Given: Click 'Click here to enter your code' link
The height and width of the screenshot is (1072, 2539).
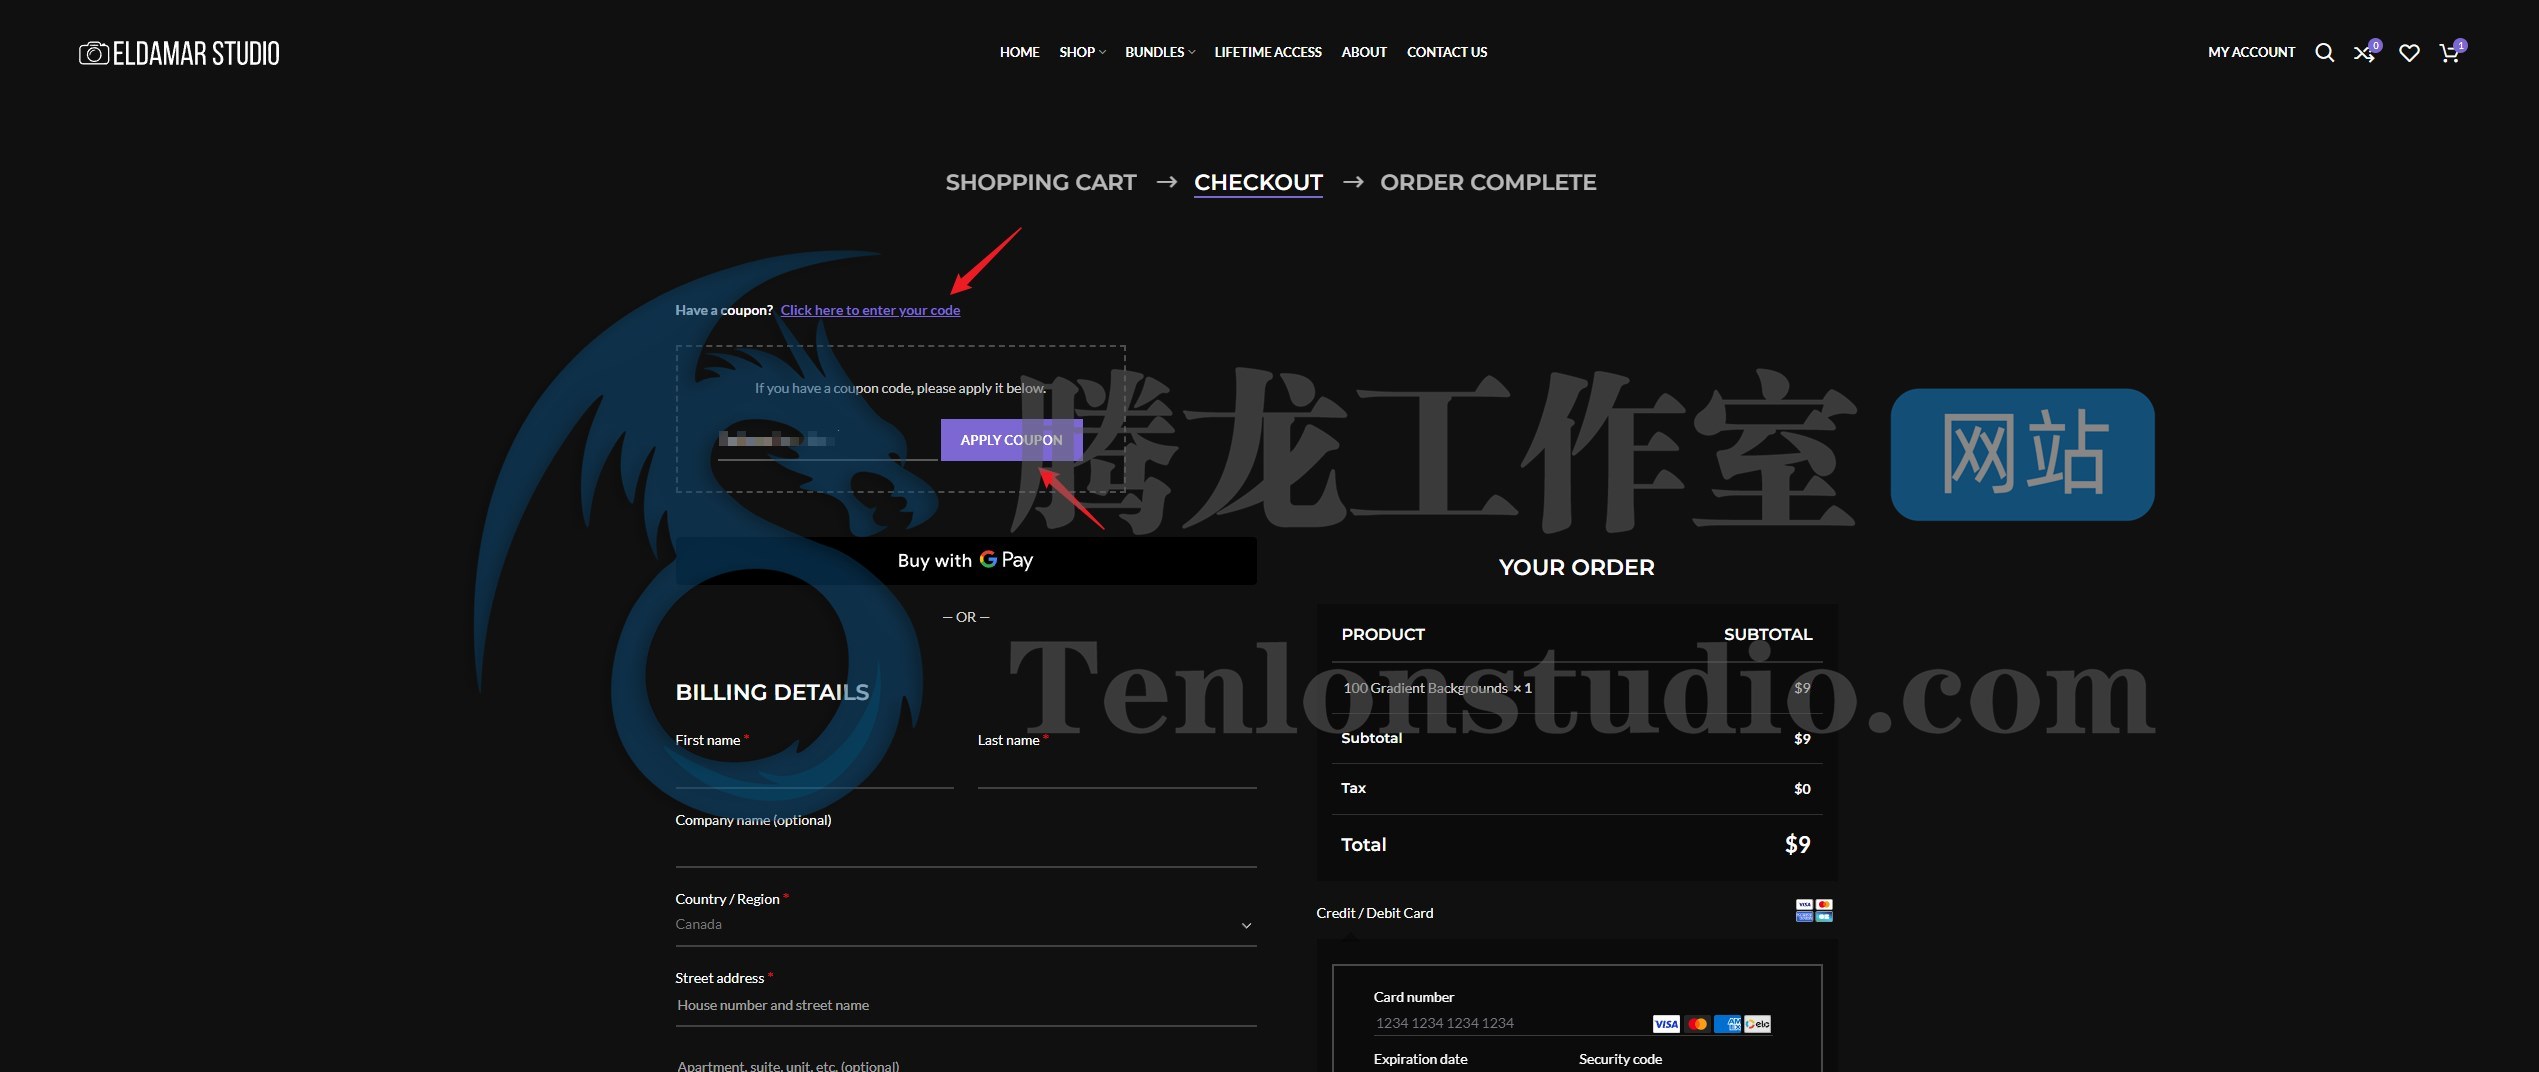Looking at the screenshot, I should 870,310.
